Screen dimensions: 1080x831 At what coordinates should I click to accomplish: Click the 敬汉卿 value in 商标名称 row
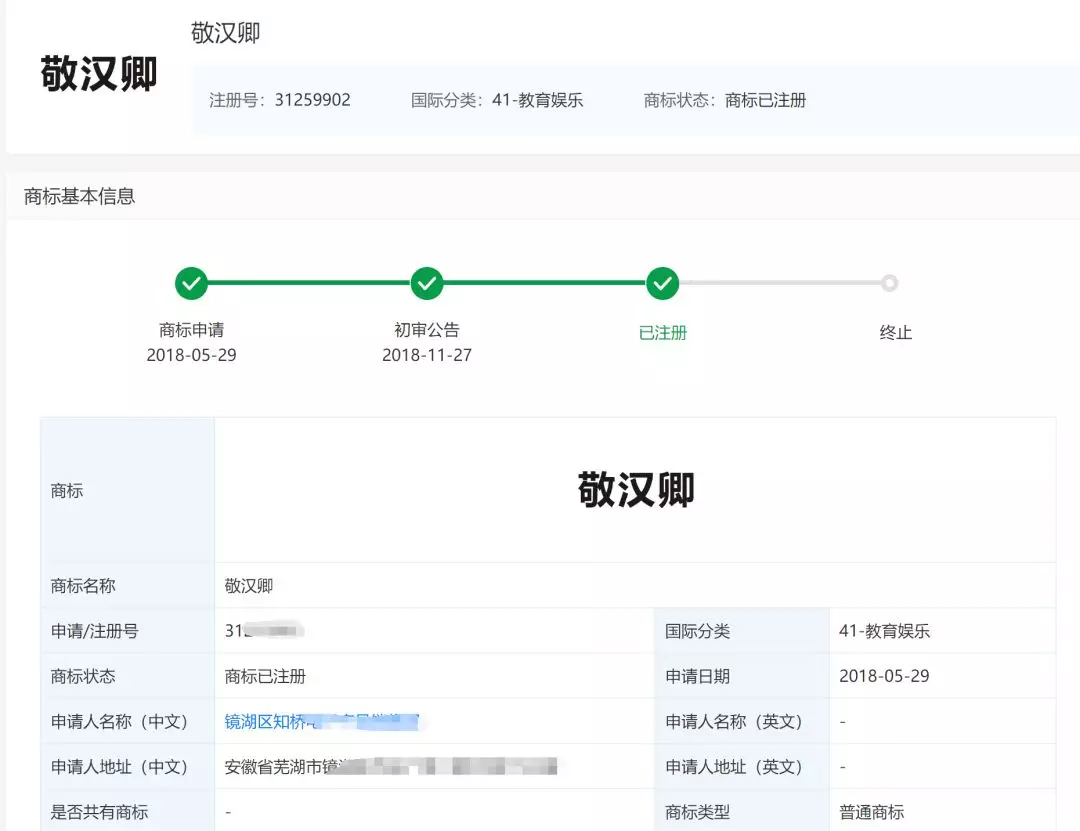click(249, 586)
